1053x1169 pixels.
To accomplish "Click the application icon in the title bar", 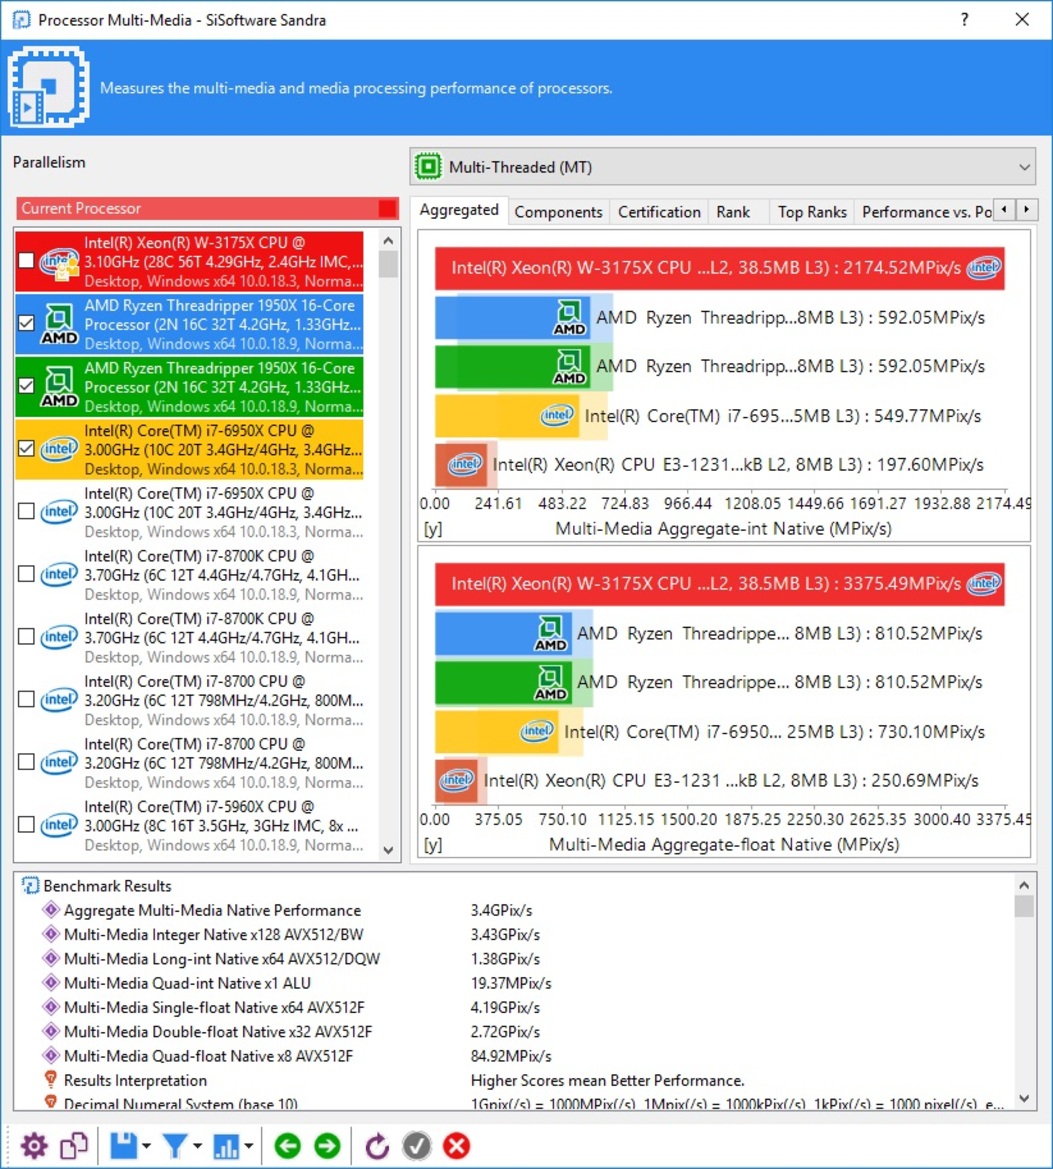I will pyautogui.click(x=22, y=19).
